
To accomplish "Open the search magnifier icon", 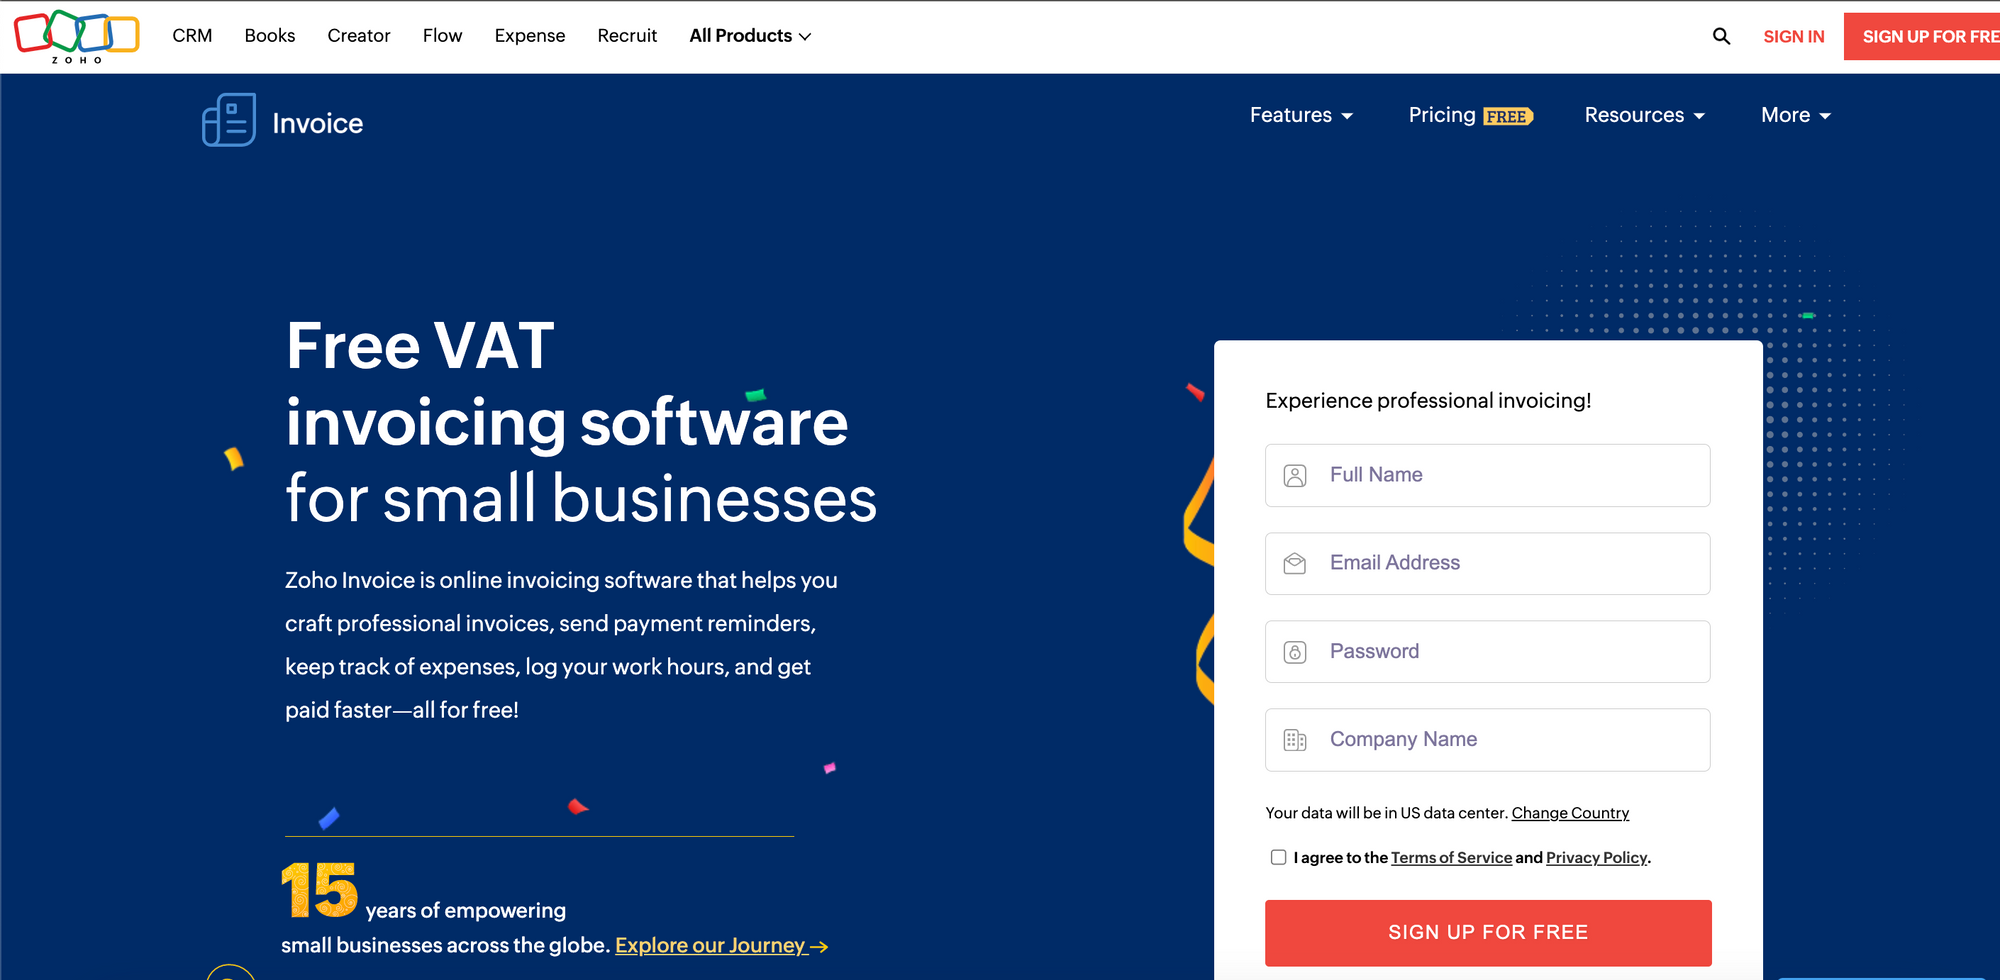I will pos(1721,36).
